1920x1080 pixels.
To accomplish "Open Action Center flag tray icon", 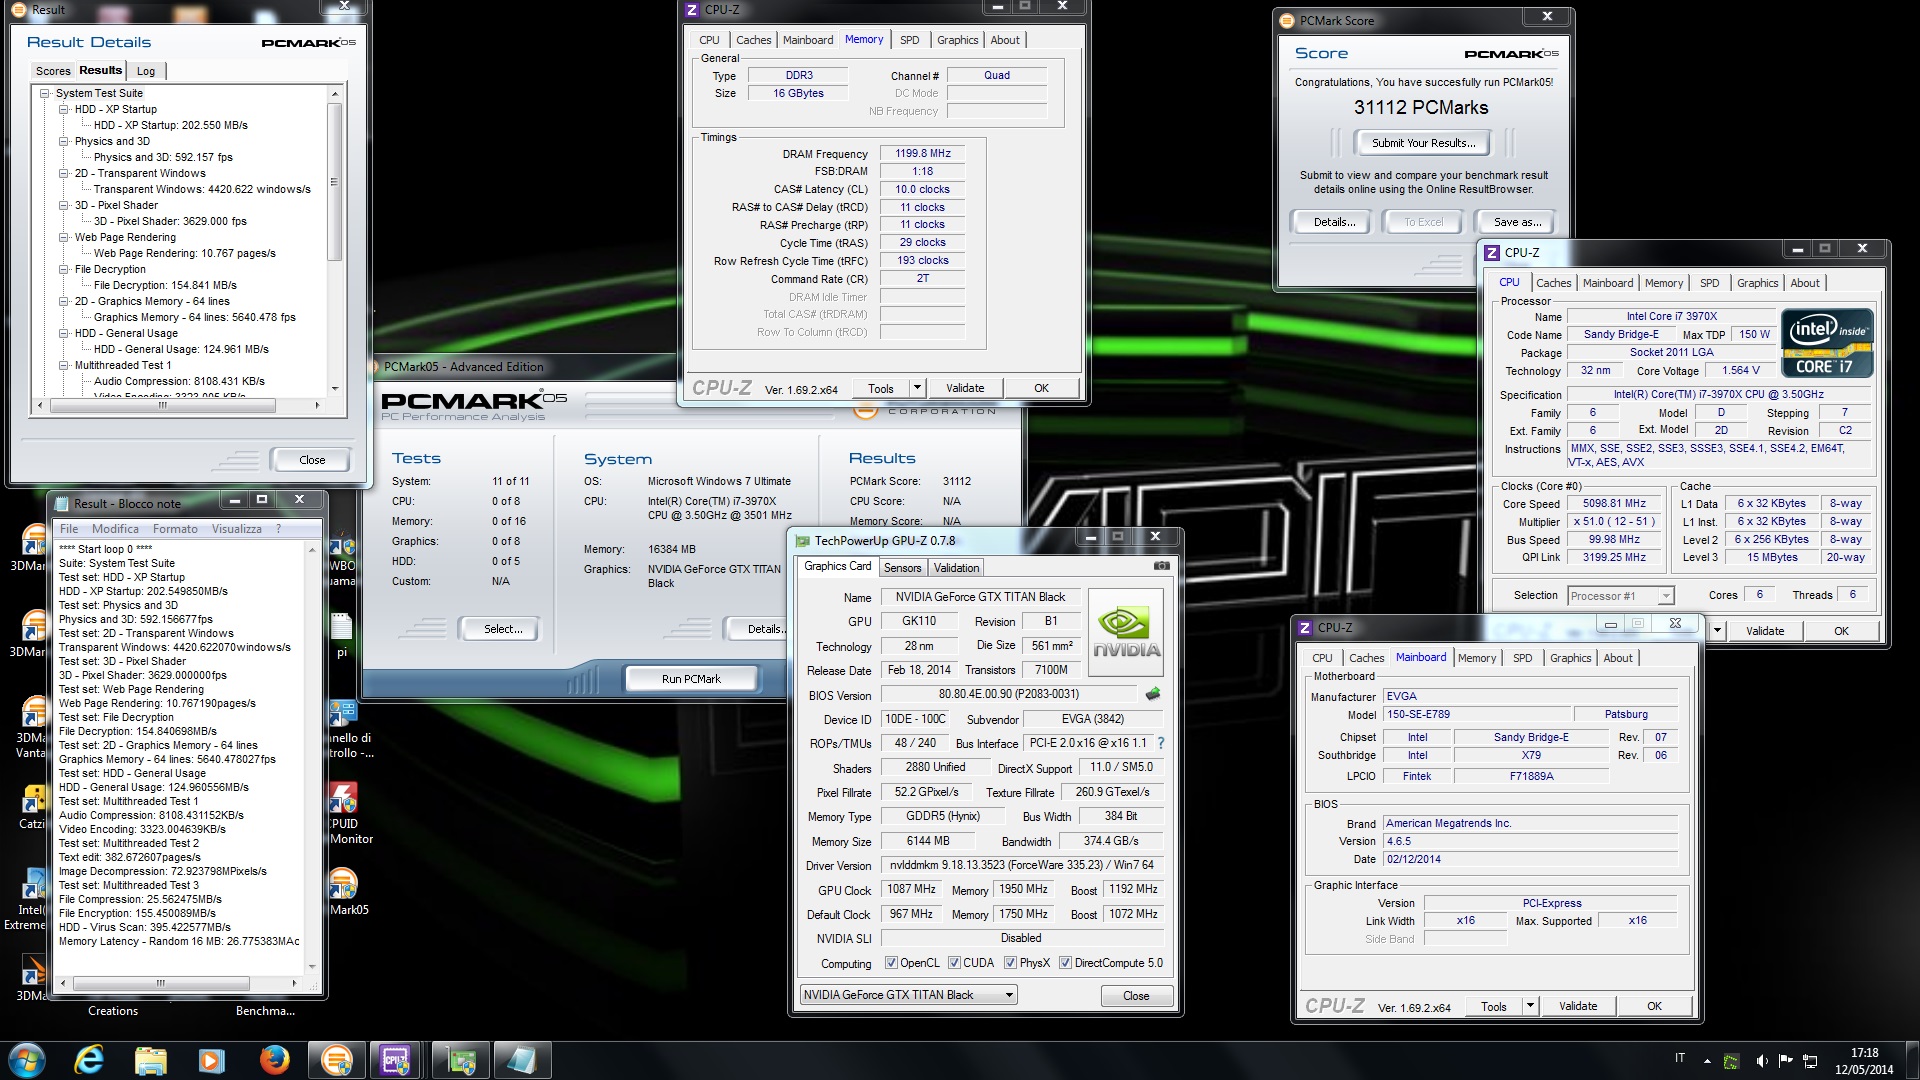I will [1786, 1061].
